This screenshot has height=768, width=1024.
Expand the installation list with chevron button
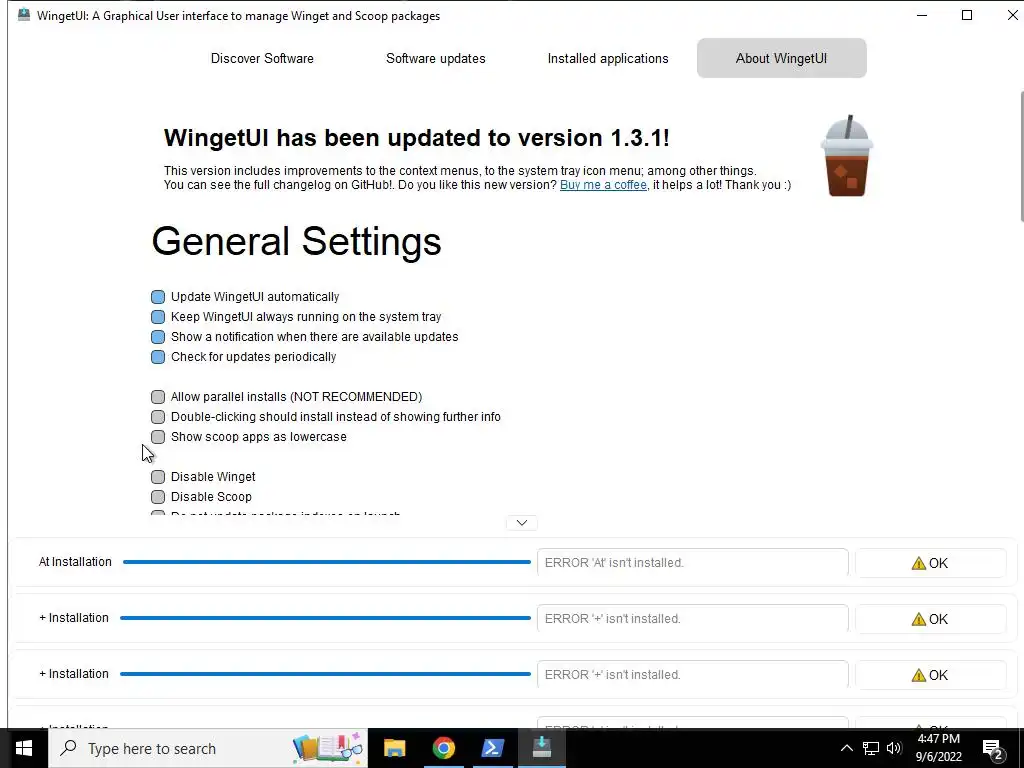tap(522, 522)
